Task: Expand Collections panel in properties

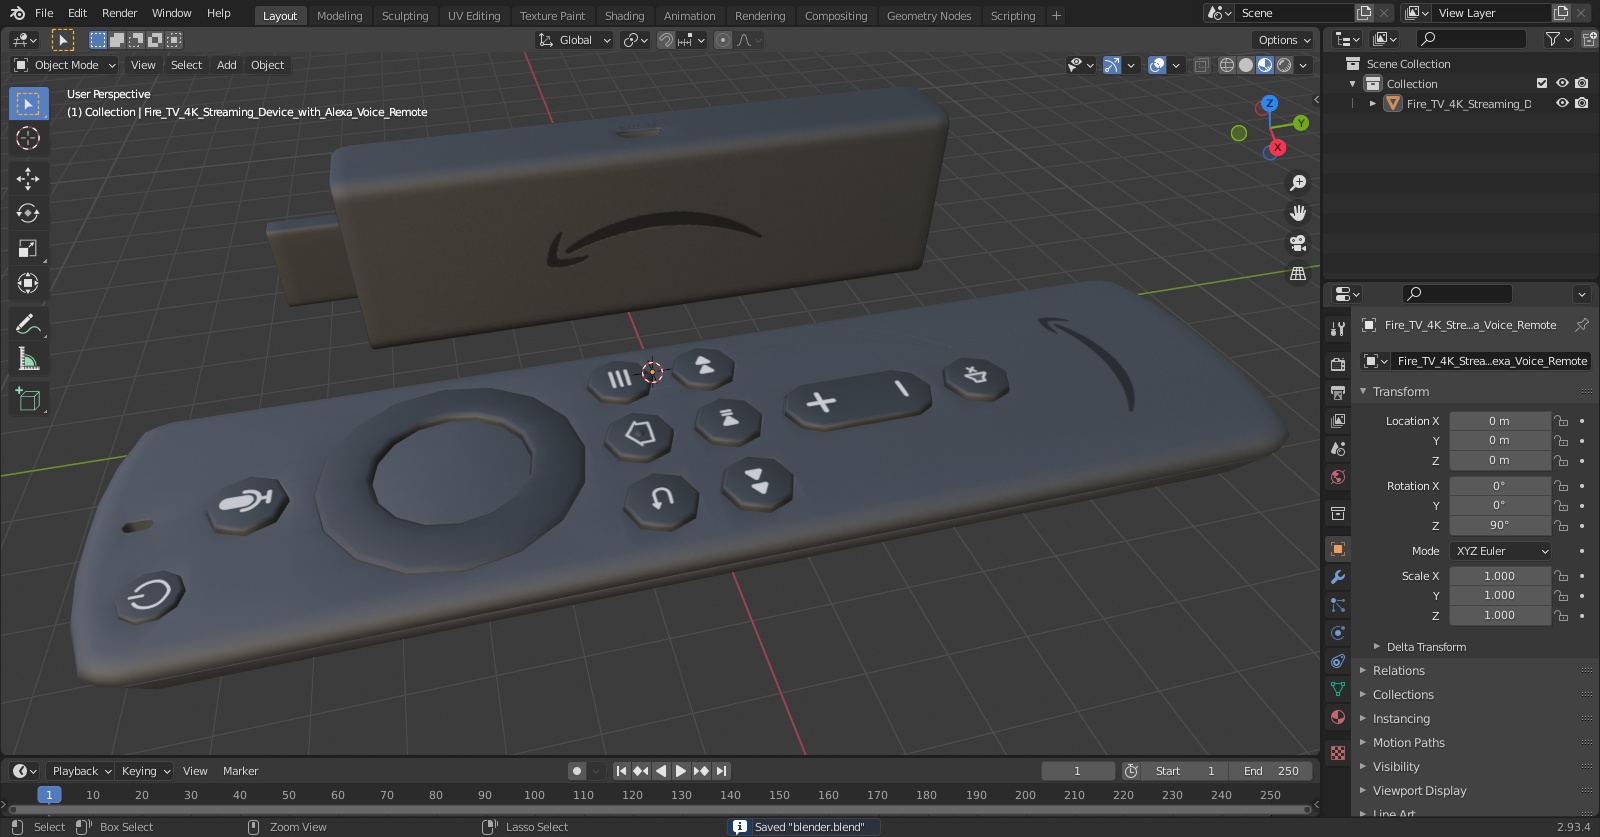Action: click(x=1402, y=695)
